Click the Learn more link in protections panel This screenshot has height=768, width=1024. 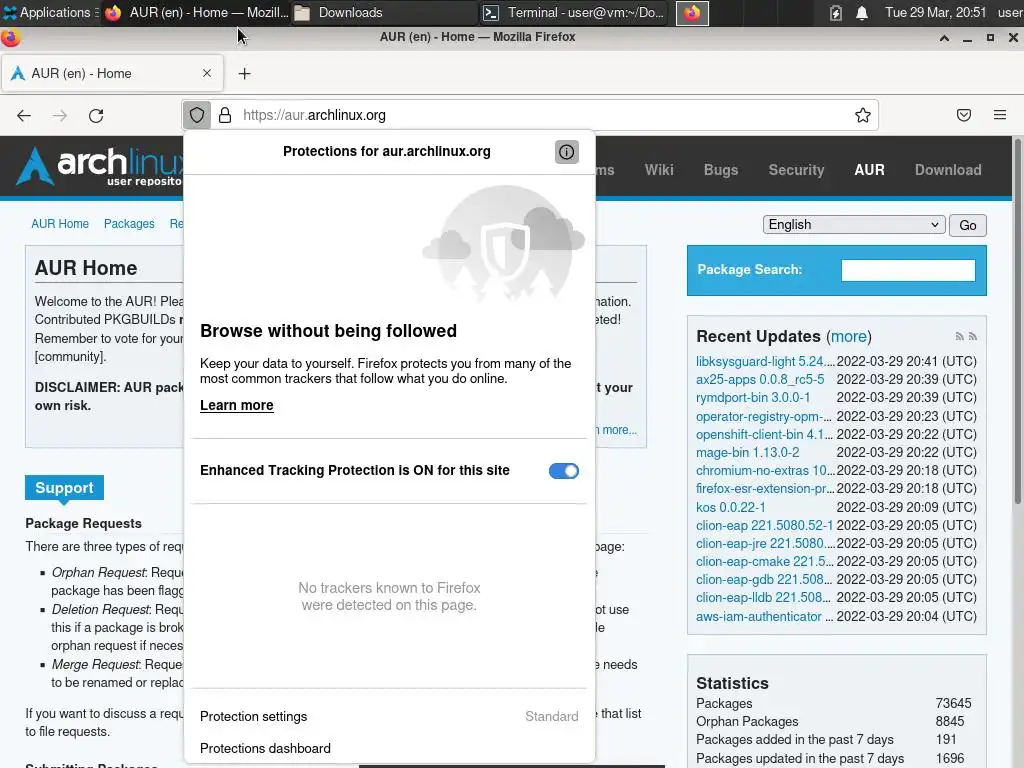point(236,405)
